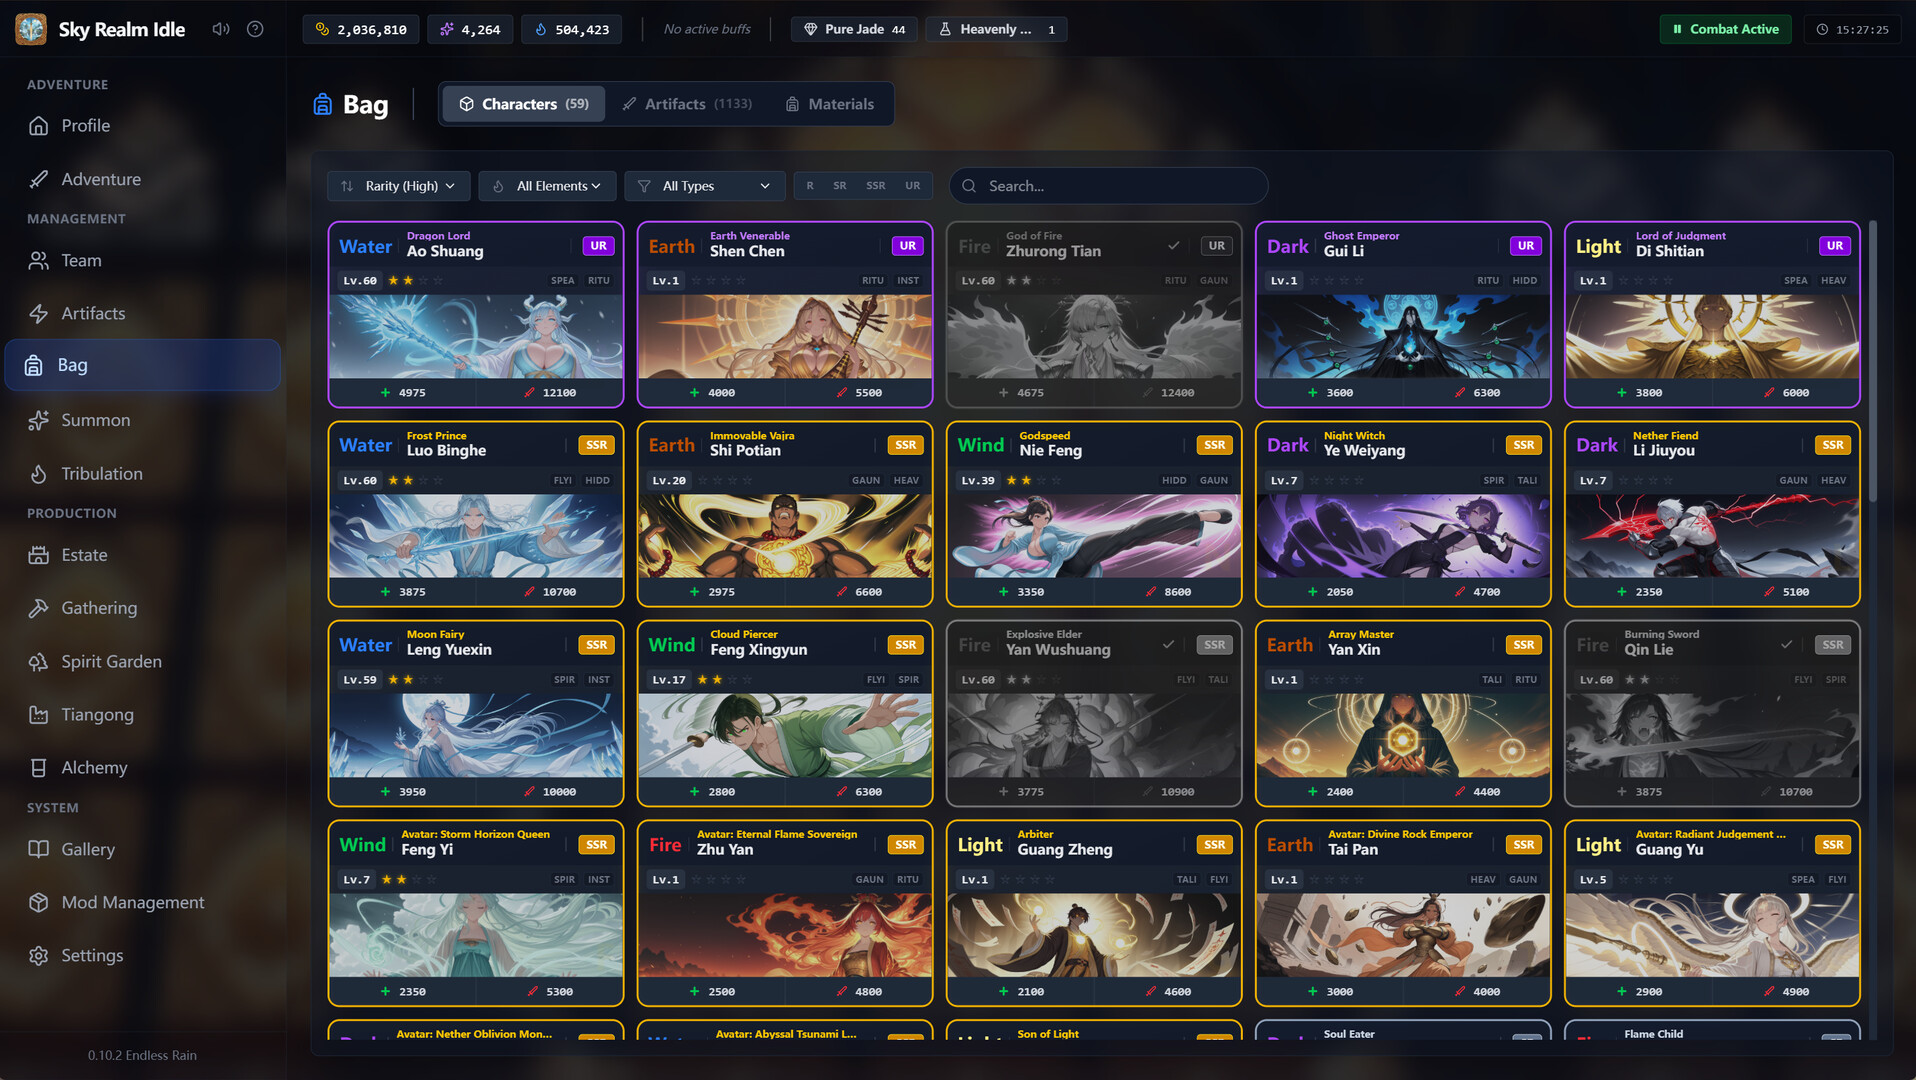Open the Rarity (High) sort dropdown
This screenshot has height=1080, width=1916.
(x=398, y=186)
